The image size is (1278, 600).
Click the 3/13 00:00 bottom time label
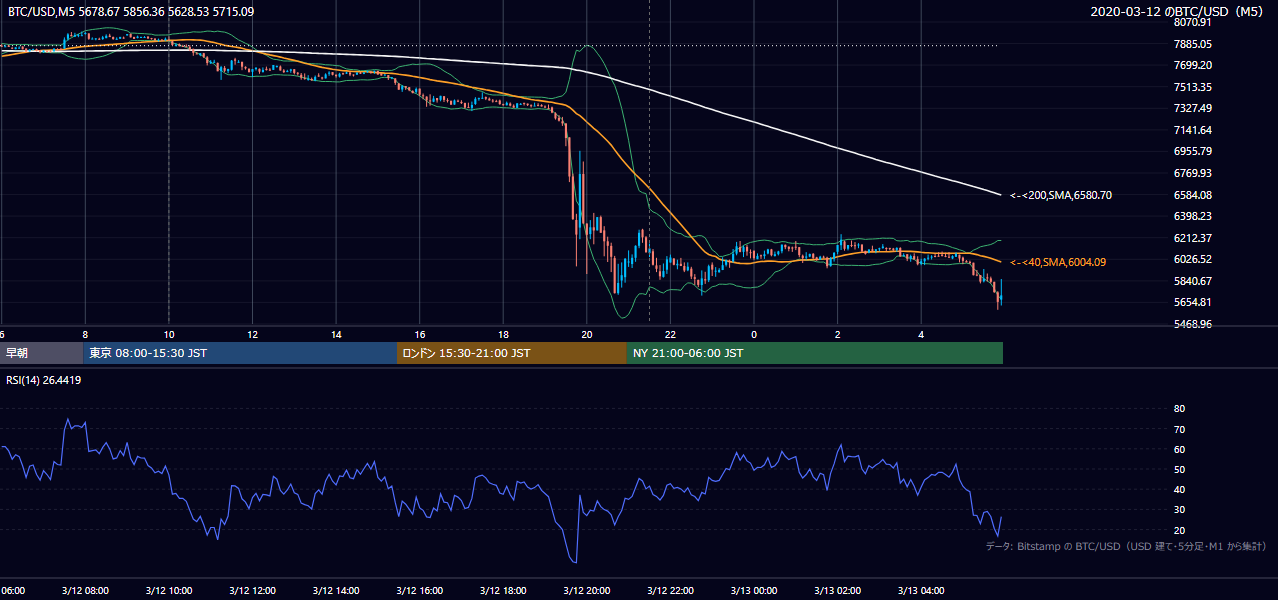click(x=754, y=590)
